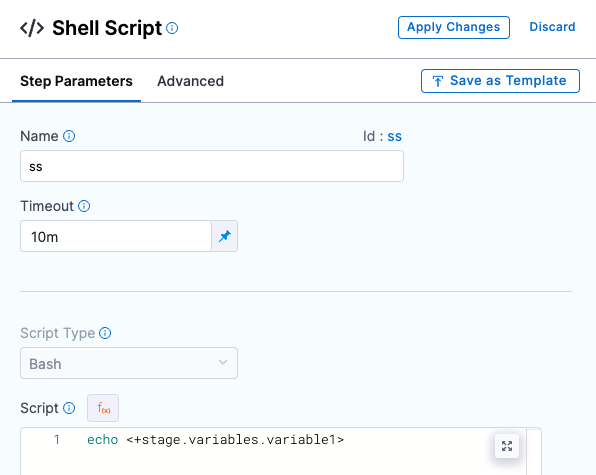Click the Save as Template button
The width and height of the screenshot is (596, 475).
tap(500, 81)
